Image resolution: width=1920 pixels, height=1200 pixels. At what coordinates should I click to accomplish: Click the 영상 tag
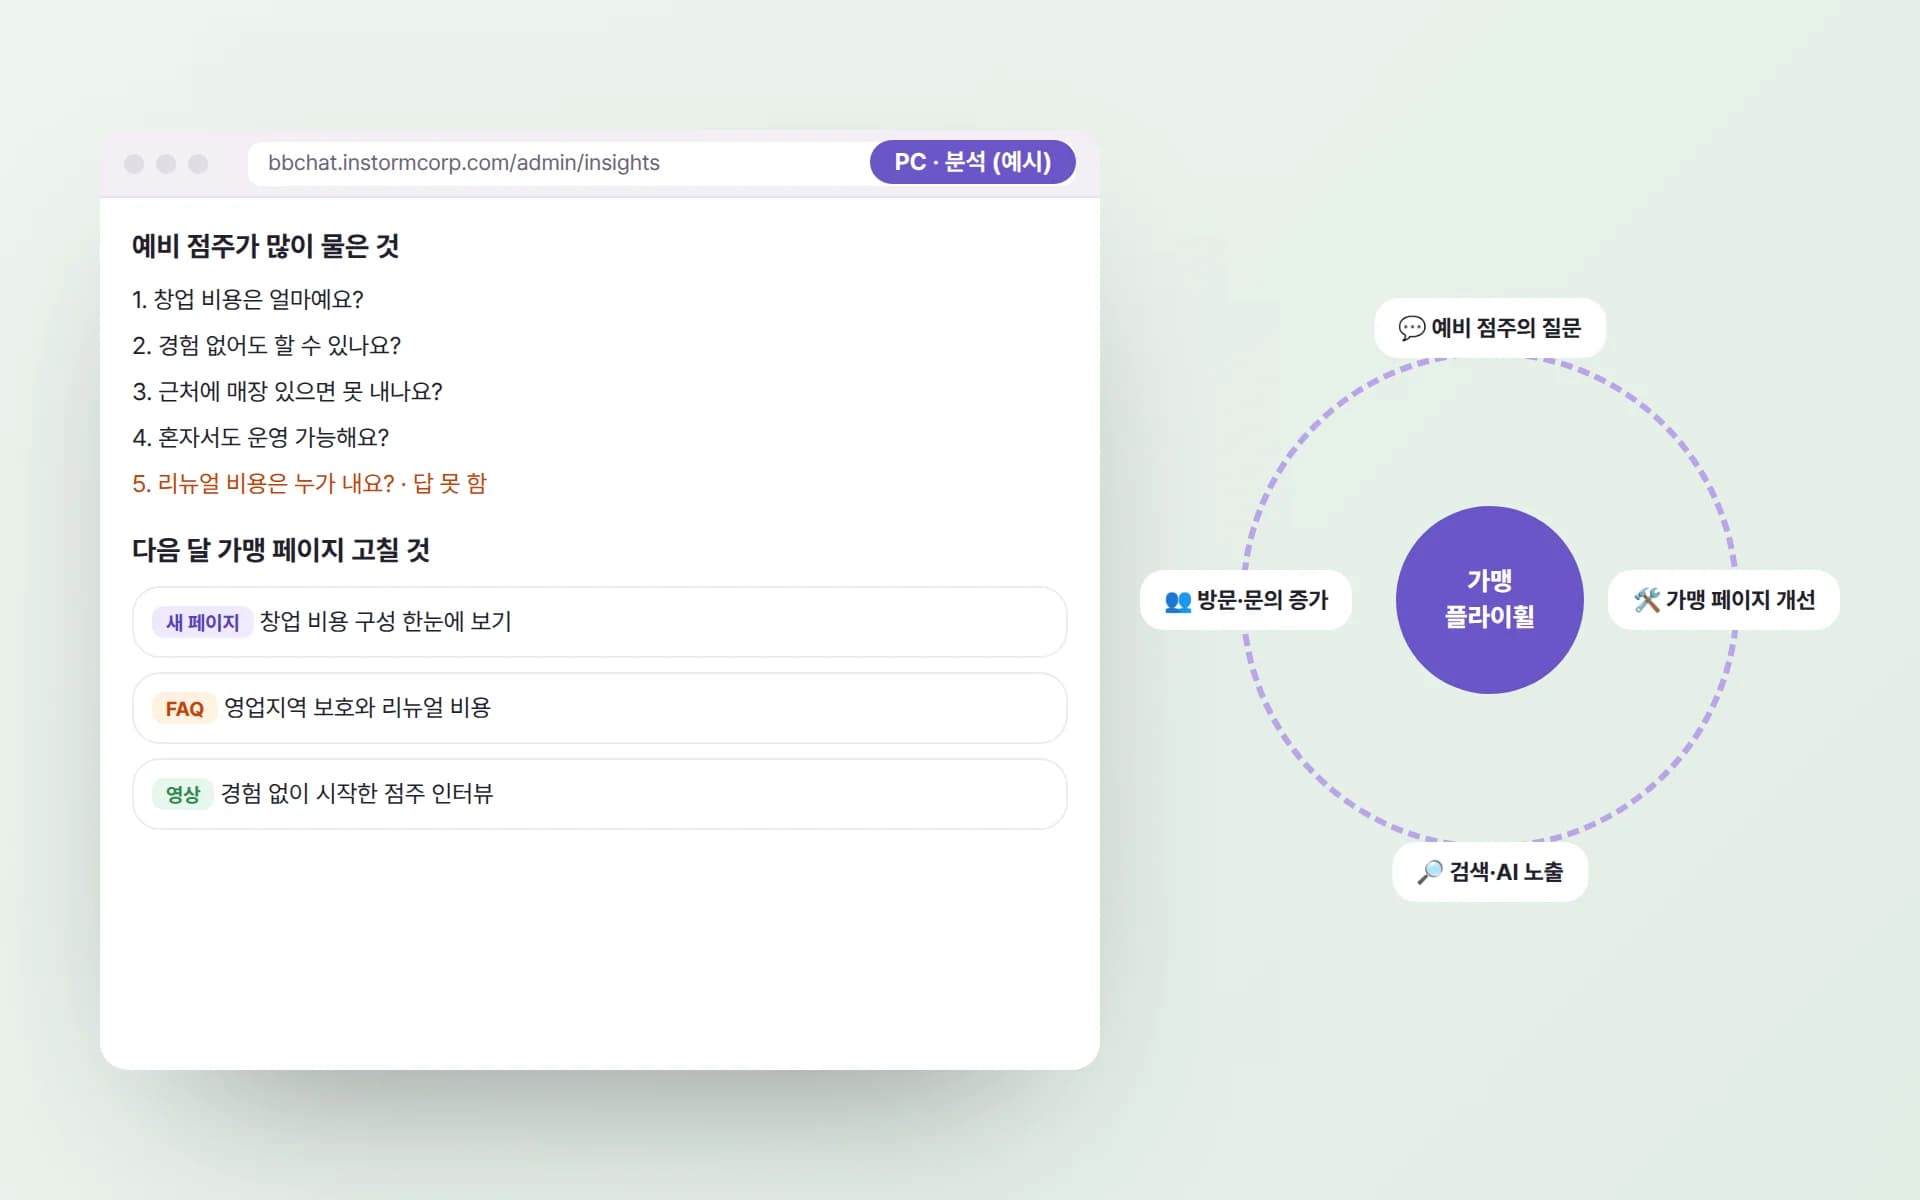183,794
